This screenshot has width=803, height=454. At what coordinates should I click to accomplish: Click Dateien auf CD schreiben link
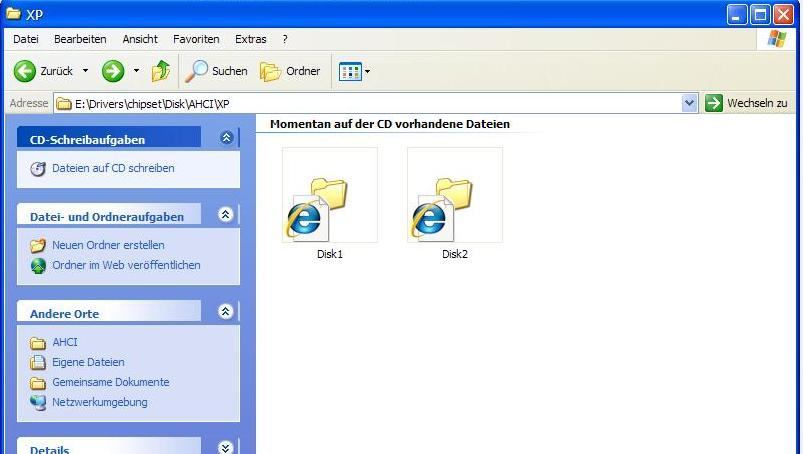point(113,168)
